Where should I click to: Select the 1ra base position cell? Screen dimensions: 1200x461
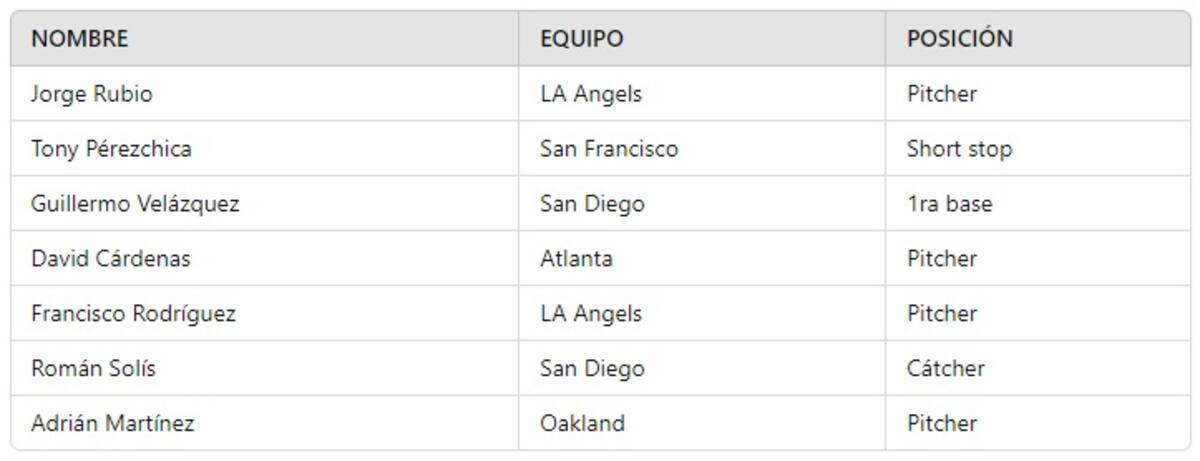click(x=949, y=204)
